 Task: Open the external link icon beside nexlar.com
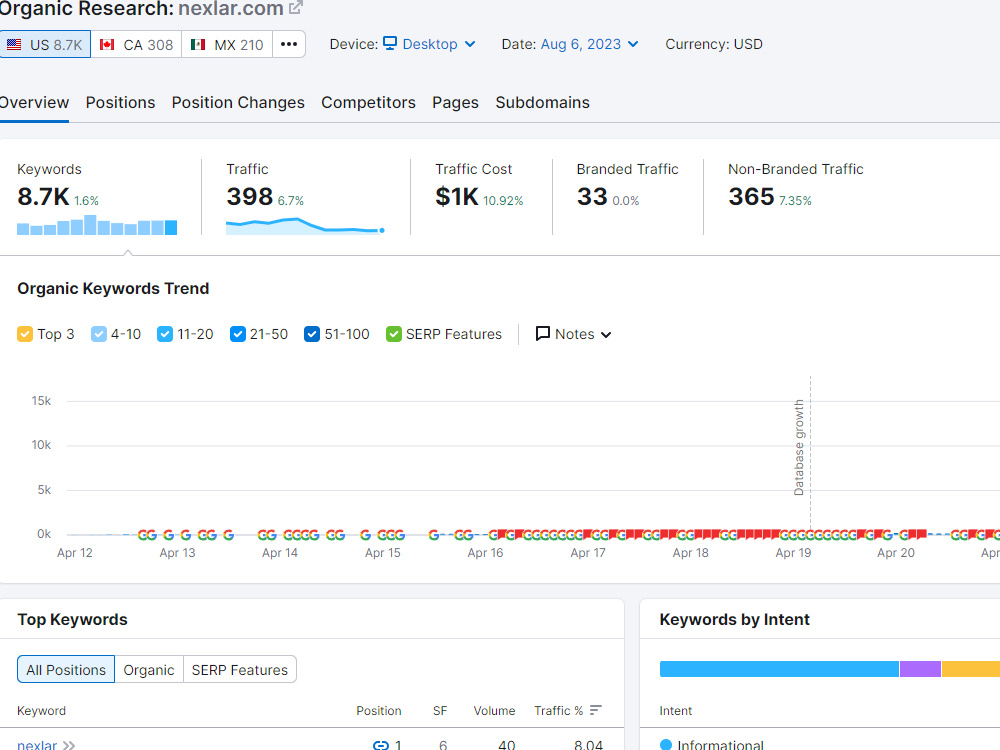pos(295,8)
